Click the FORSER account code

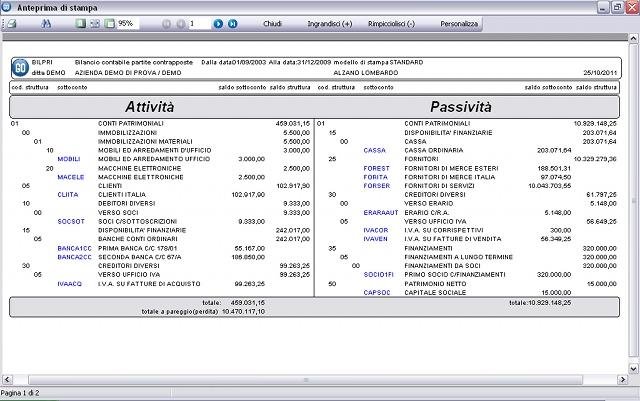tap(376, 186)
